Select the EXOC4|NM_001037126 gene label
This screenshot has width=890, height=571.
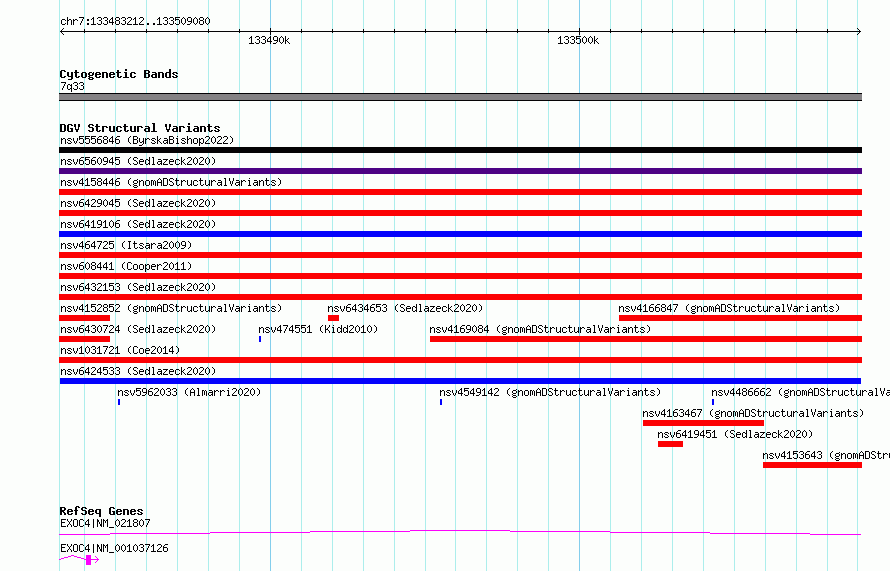[x=114, y=548]
